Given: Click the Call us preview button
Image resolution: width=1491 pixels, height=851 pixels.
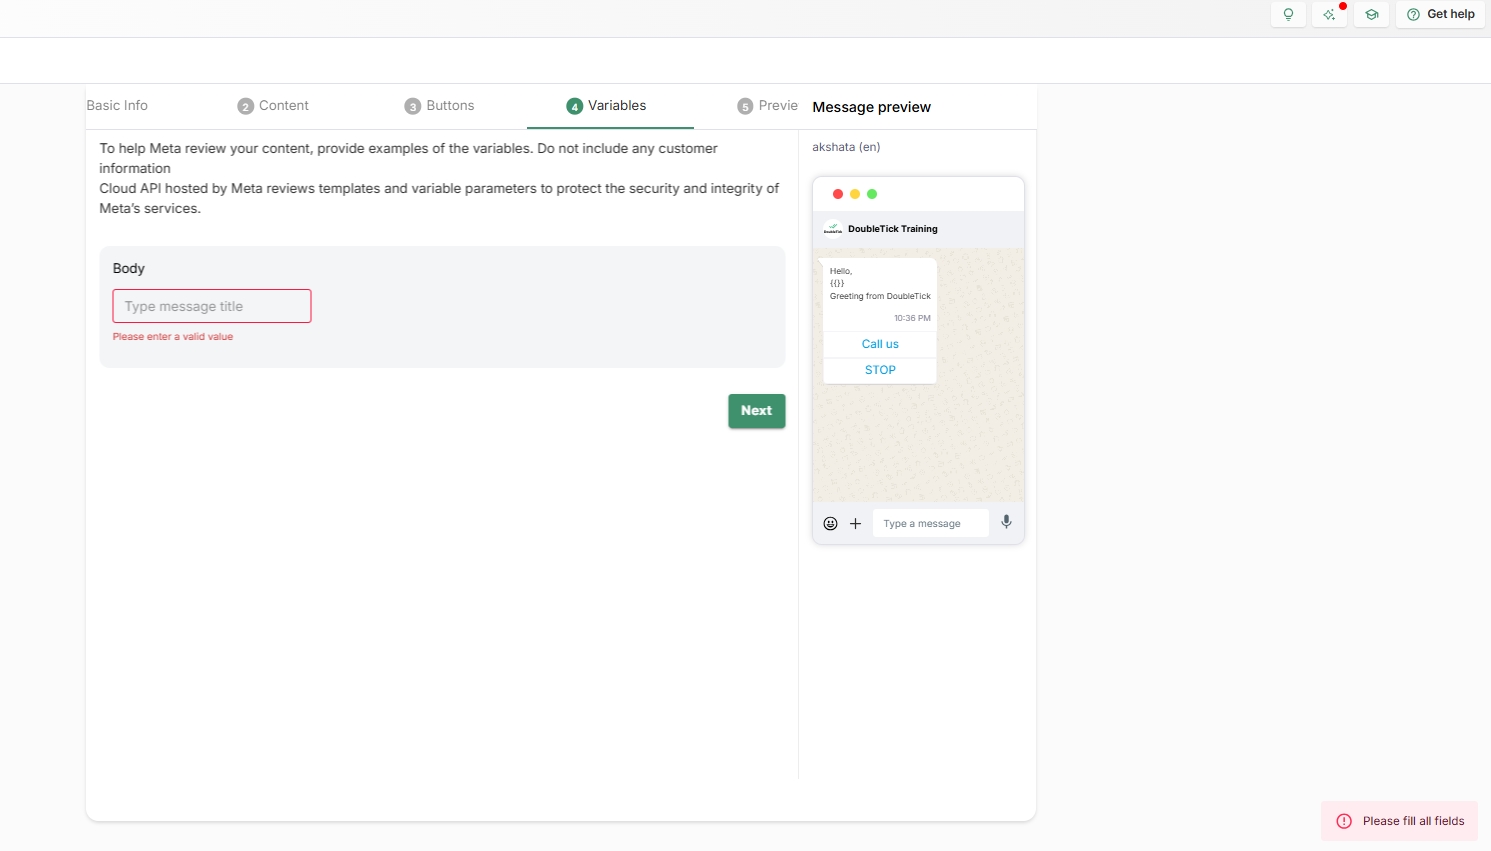Looking at the screenshot, I should (x=880, y=344).
